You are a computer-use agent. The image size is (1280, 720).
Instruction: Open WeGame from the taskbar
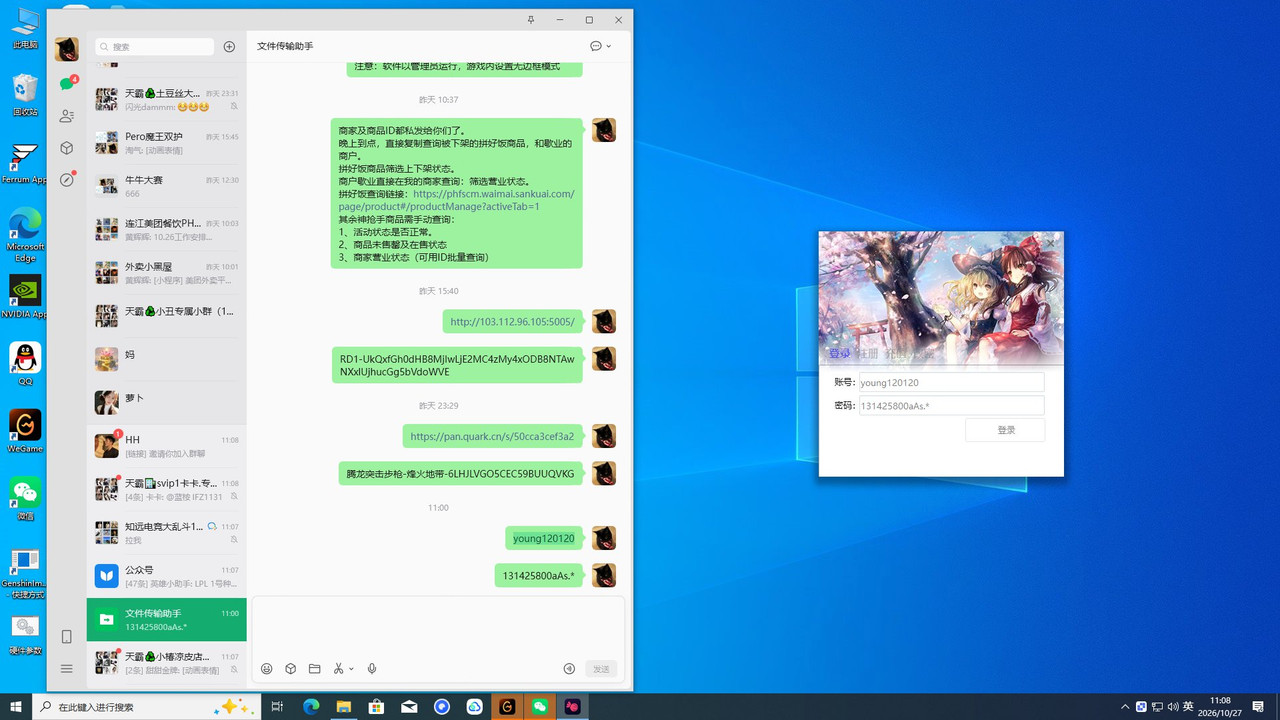point(507,707)
